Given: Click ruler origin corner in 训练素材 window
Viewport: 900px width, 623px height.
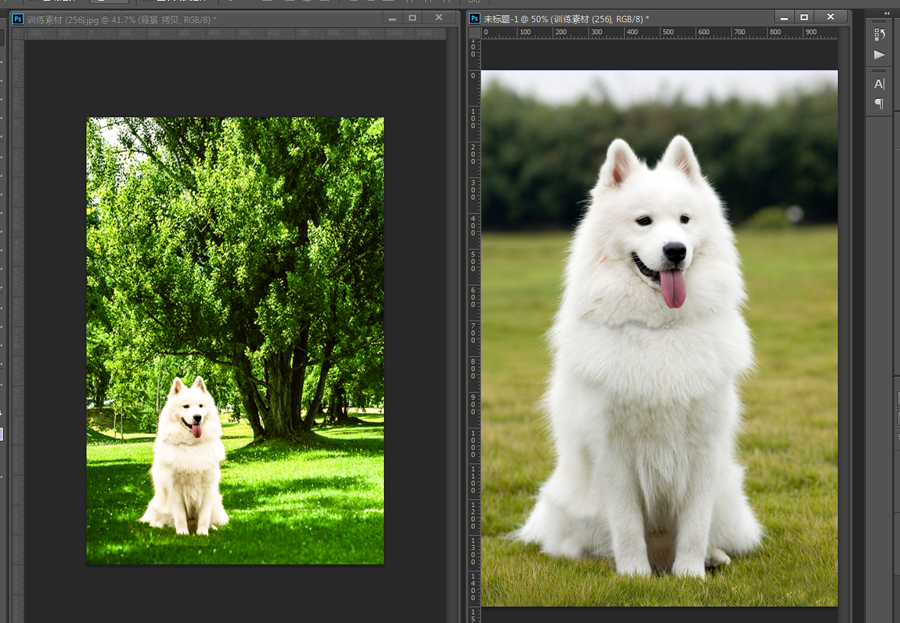Looking at the screenshot, I should (x=17, y=34).
